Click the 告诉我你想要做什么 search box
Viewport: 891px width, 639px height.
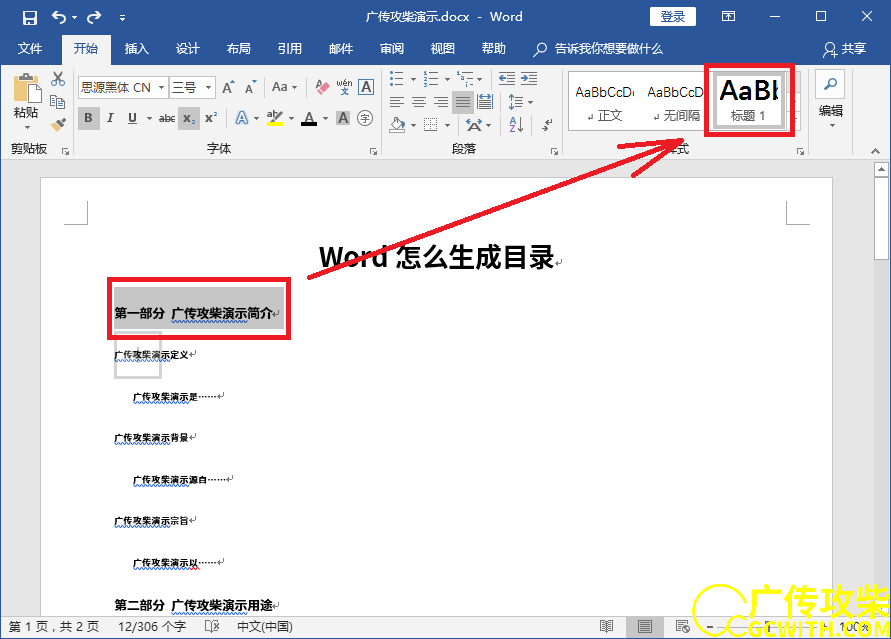tap(598, 49)
